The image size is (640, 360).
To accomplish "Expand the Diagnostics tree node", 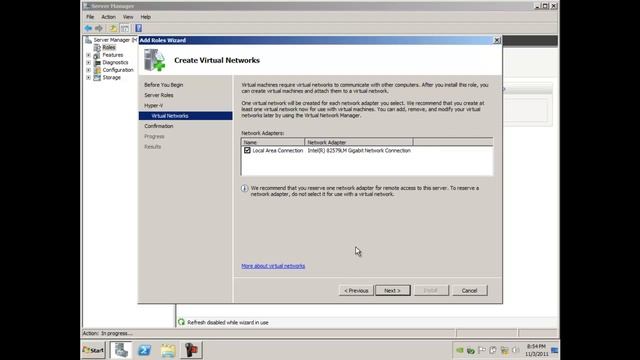I will [89, 62].
